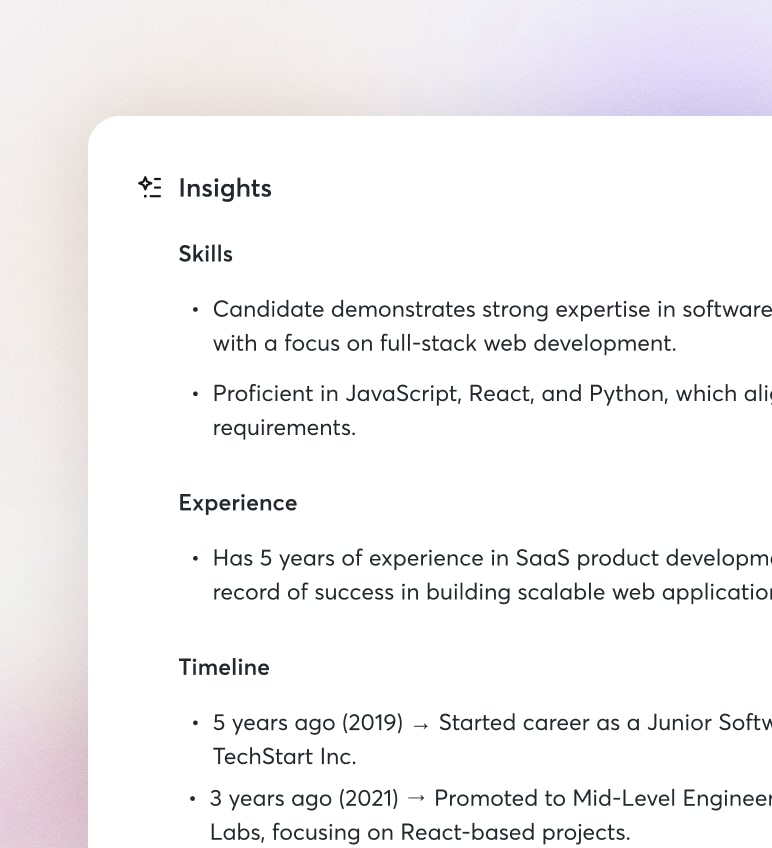Click the bullet before 'Has 5 years'
Viewport: 772px width, 848px height.
(195, 559)
